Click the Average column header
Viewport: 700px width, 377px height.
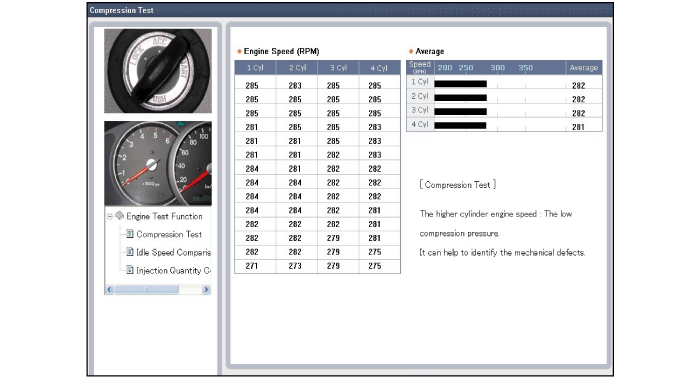pos(583,68)
